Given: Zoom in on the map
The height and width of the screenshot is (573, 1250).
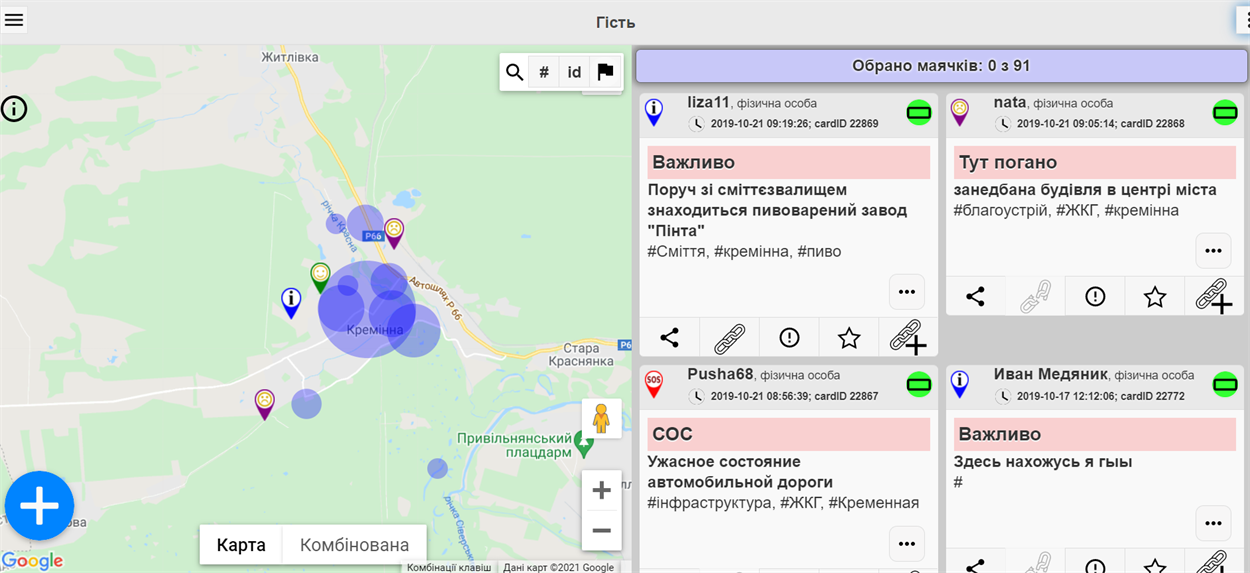Looking at the screenshot, I should (x=601, y=491).
